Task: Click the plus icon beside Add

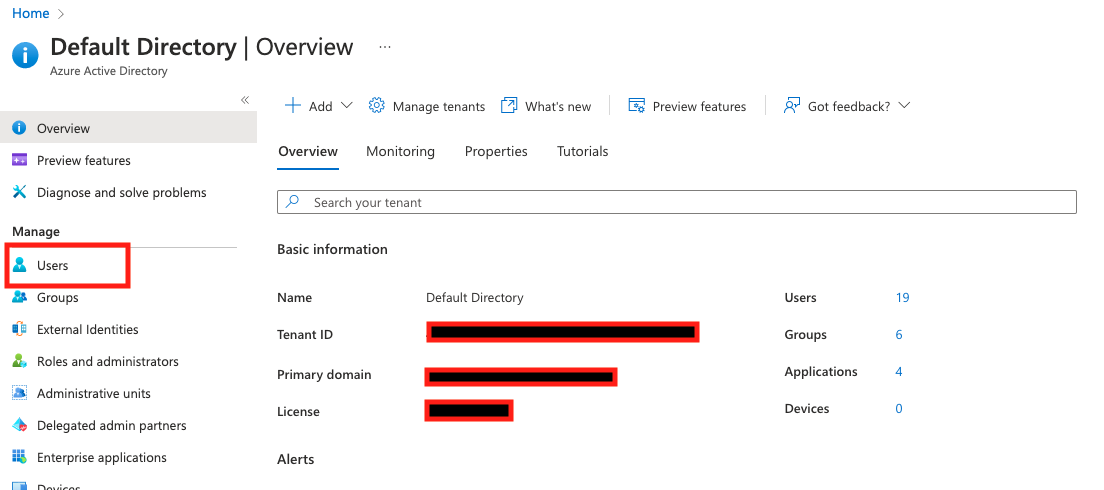Action: click(x=292, y=106)
